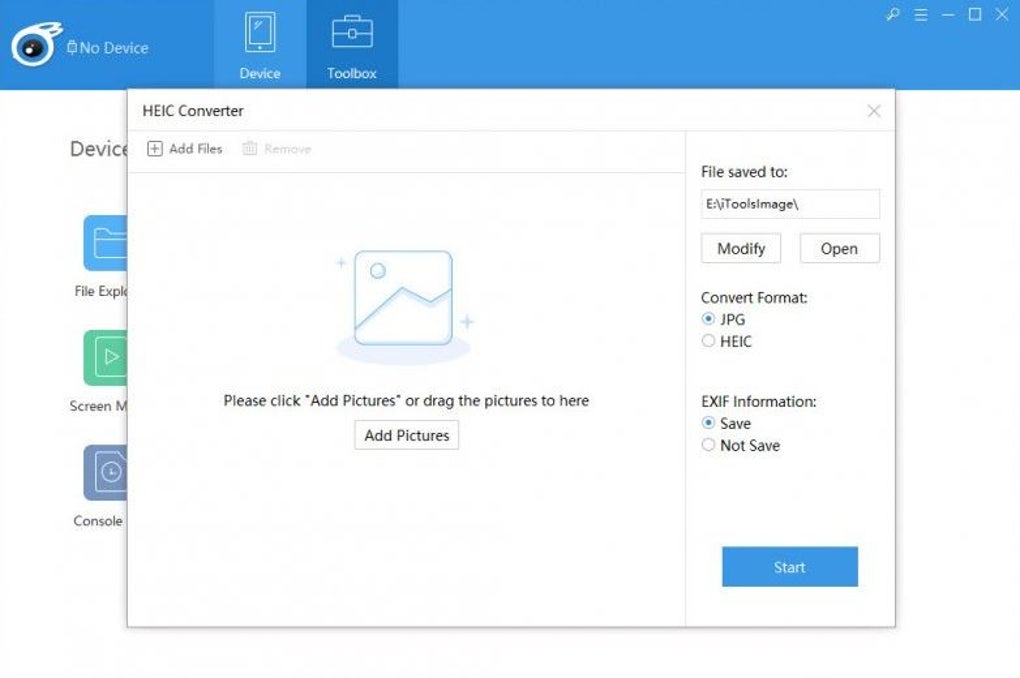Viewport: 1020px width, 678px height.
Task: Click the Add Pictures button
Action: click(407, 435)
